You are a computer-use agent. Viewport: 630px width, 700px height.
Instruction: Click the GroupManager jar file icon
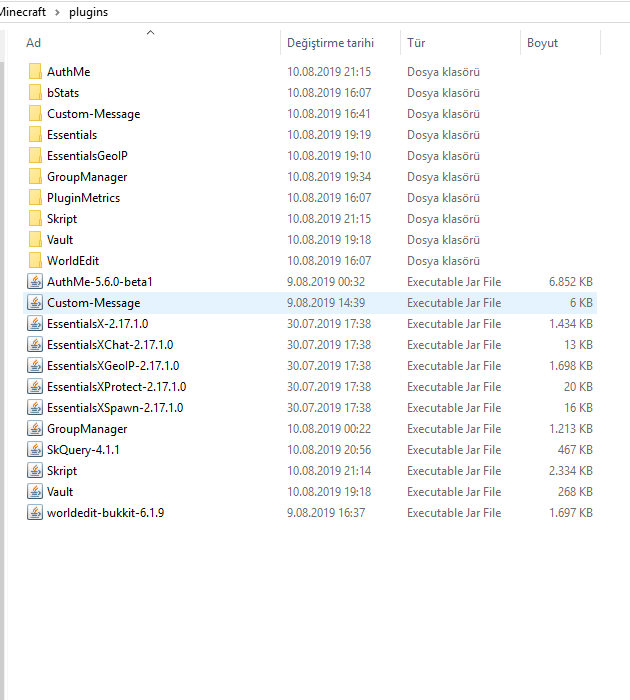pyautogui.click(x=35, y=428)
